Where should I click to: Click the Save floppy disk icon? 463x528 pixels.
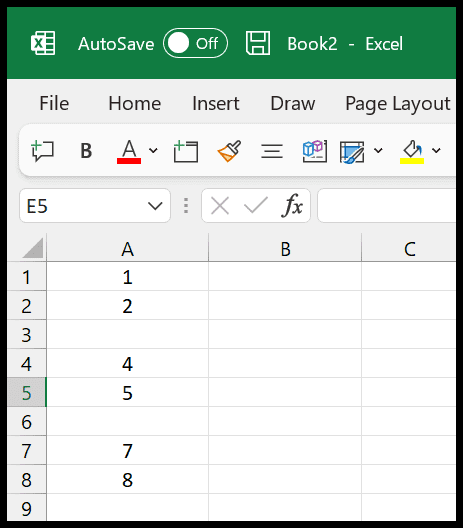258,43
